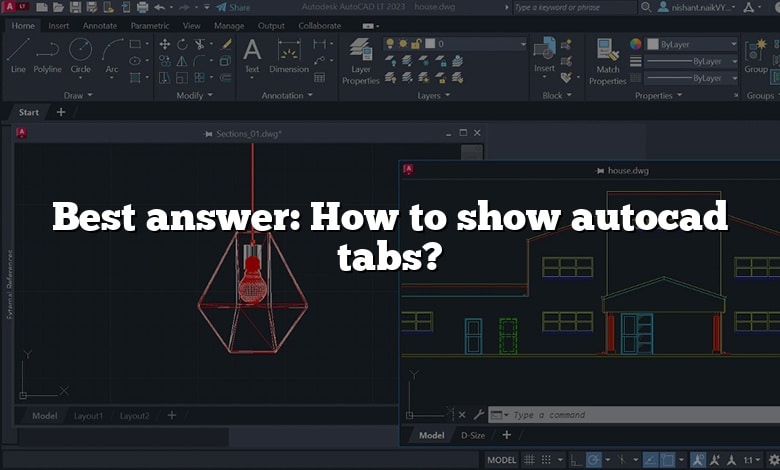The width and height of the screenshot is (780, 470).
Task: Select the Scale tool
Action: (182, 78)
